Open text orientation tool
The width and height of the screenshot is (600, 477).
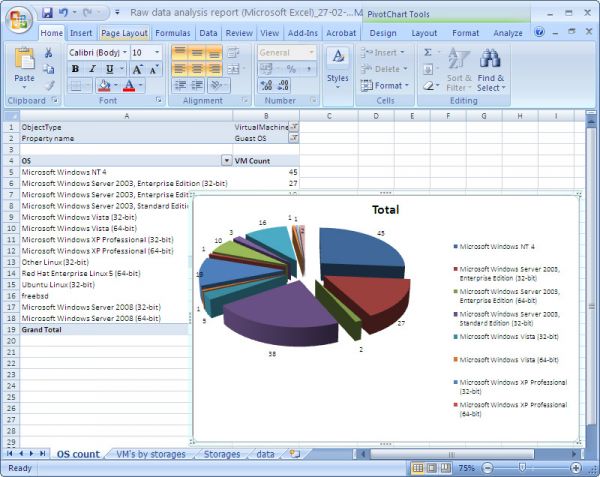(216, 85)
